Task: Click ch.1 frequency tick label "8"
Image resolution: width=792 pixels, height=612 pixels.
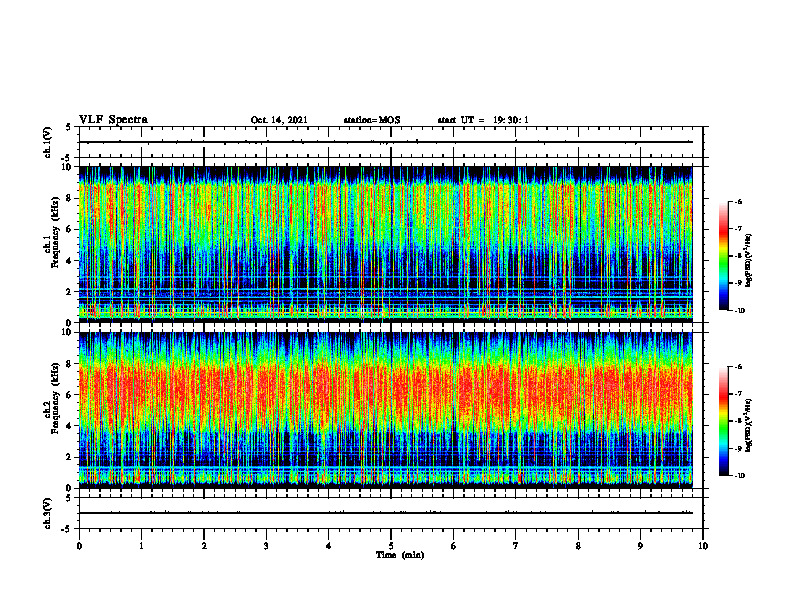Action: pos(70,198)
